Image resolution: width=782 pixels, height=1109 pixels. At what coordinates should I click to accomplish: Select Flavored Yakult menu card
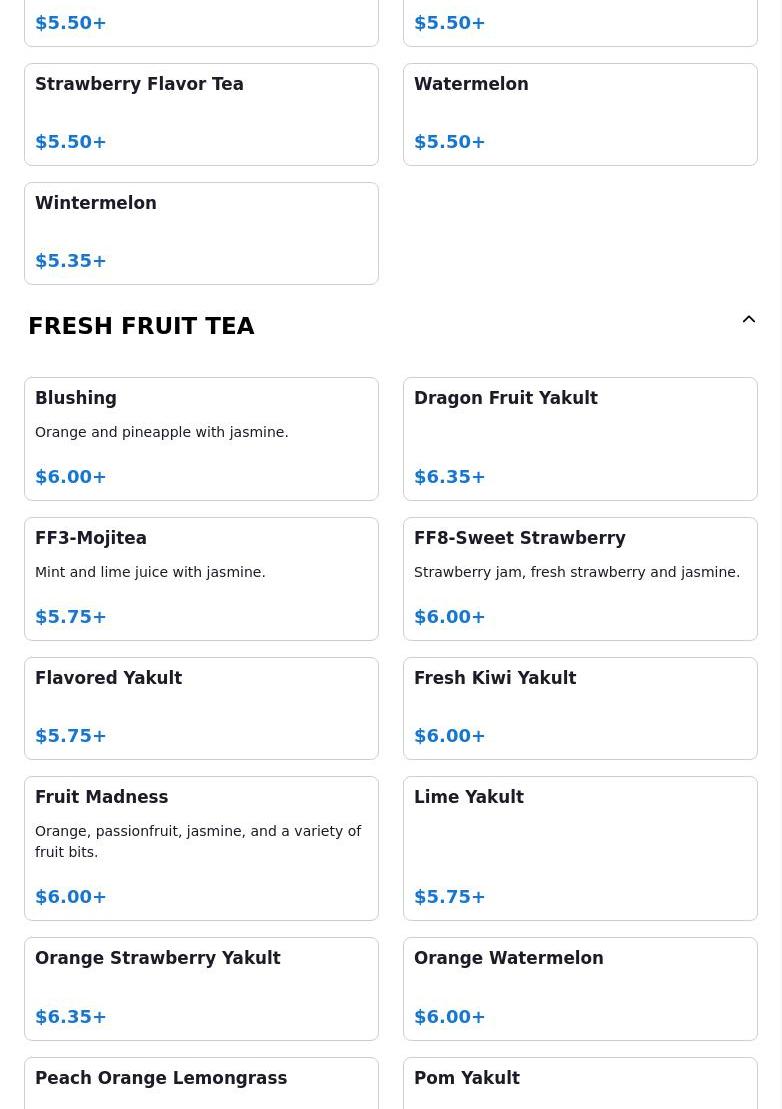[202, 708]
